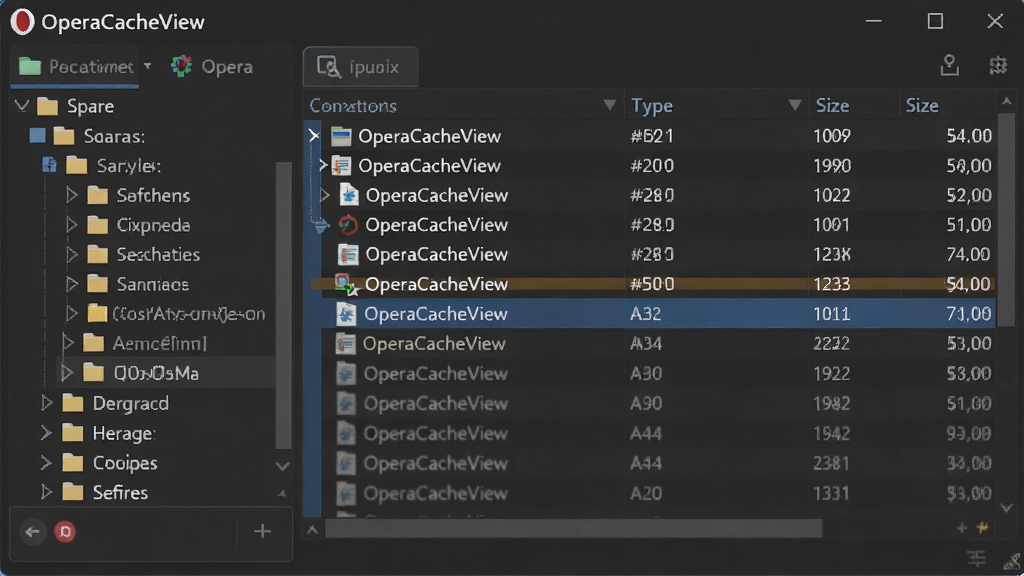Click the blue file icon in the 1022 row

[349, 195]
